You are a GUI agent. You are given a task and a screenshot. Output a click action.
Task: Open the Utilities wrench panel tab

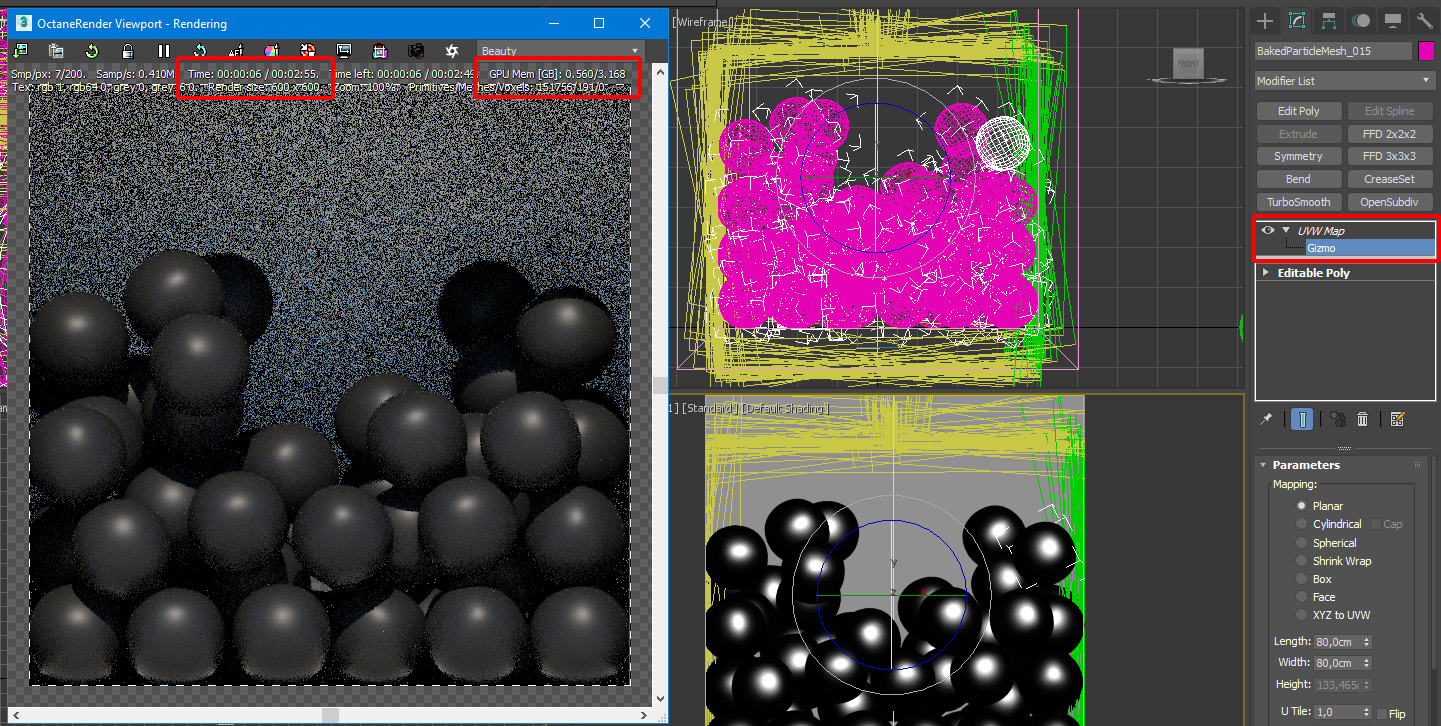(1424, 21)
